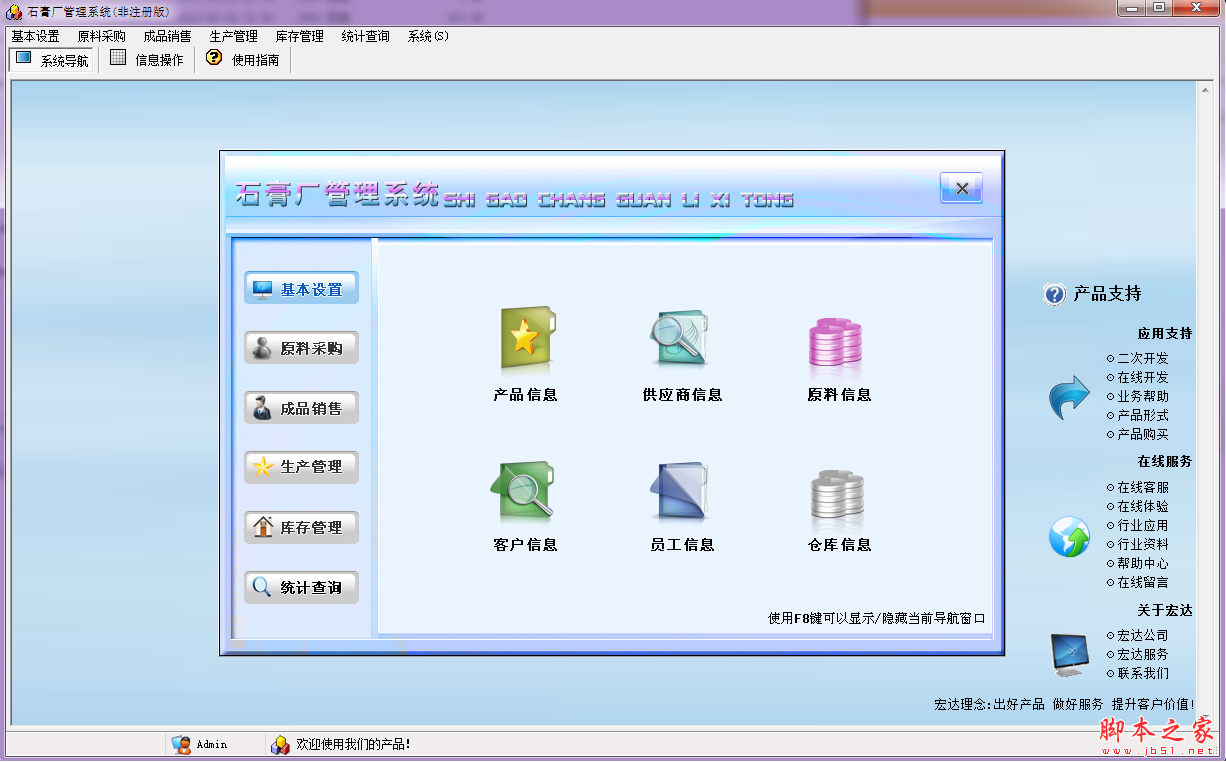The image size is (1226, 762).
Task: Click the monitor icon under 关于宏达
Action: [1068, 651]
